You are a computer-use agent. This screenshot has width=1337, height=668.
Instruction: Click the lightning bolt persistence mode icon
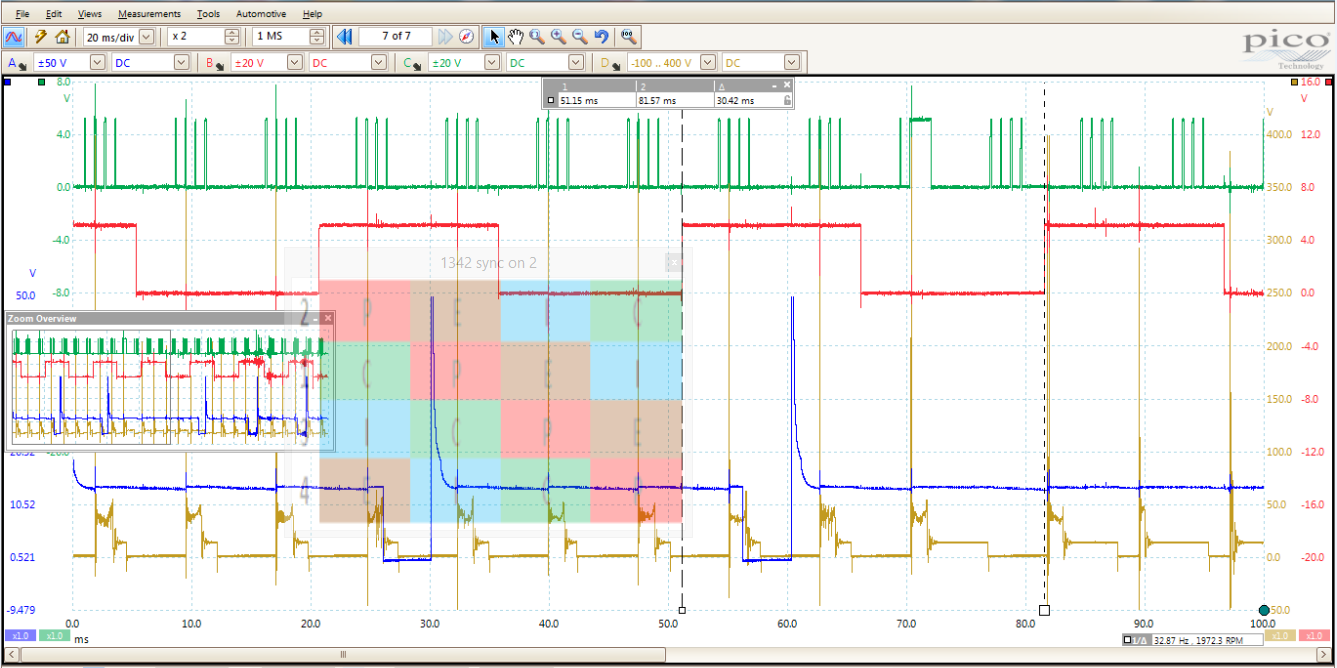coord(40,37)
